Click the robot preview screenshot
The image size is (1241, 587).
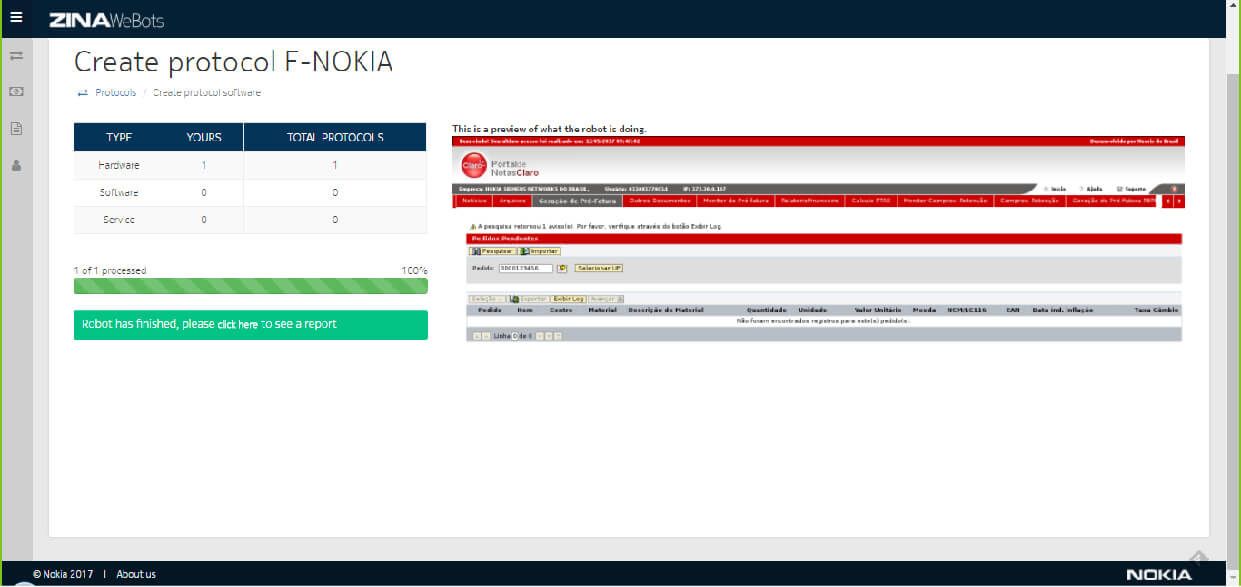[817, 240]
